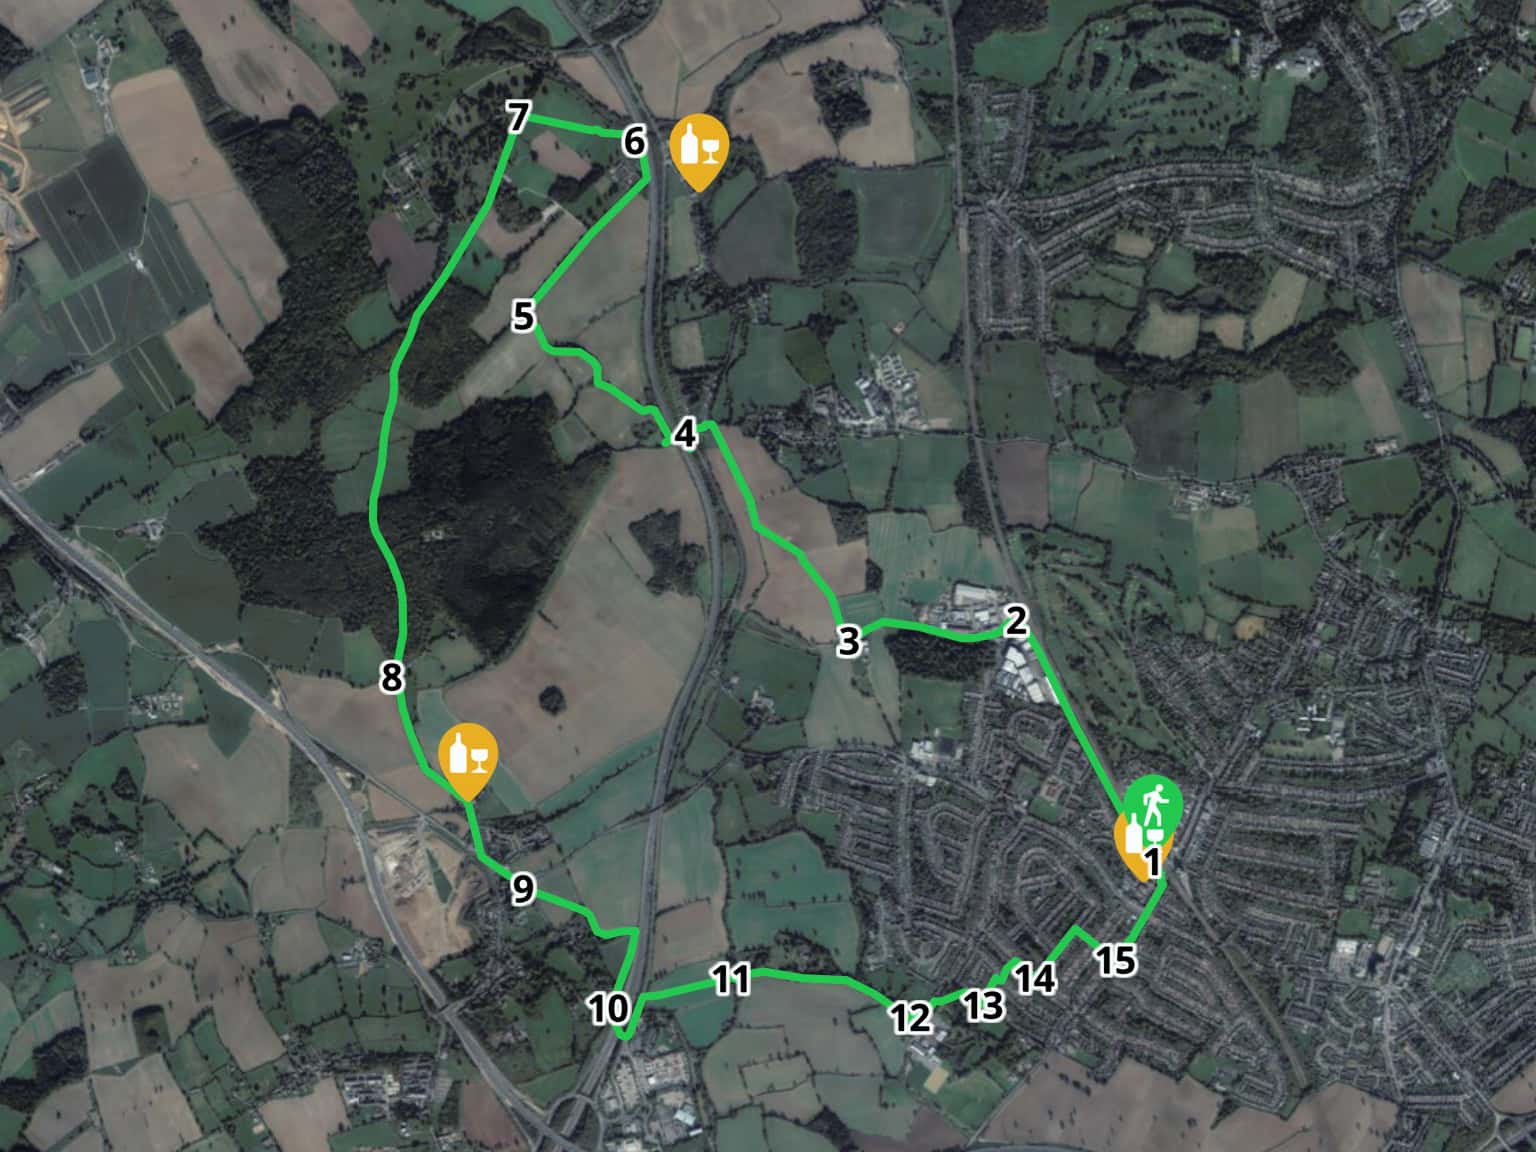Select route waypoint 12
The image size is (1536, 1152).
[911, 1018]
